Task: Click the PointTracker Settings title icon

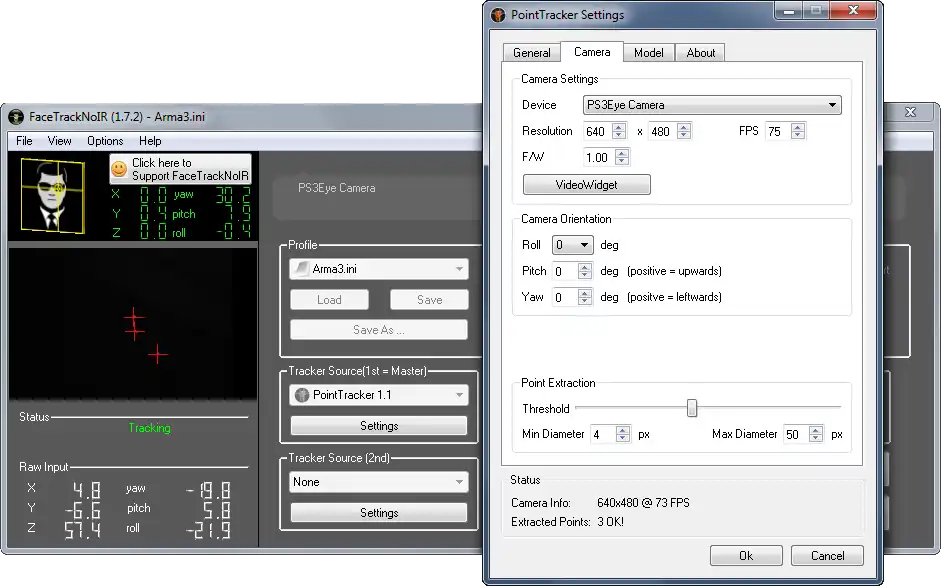Action: (x=498, y=15)
